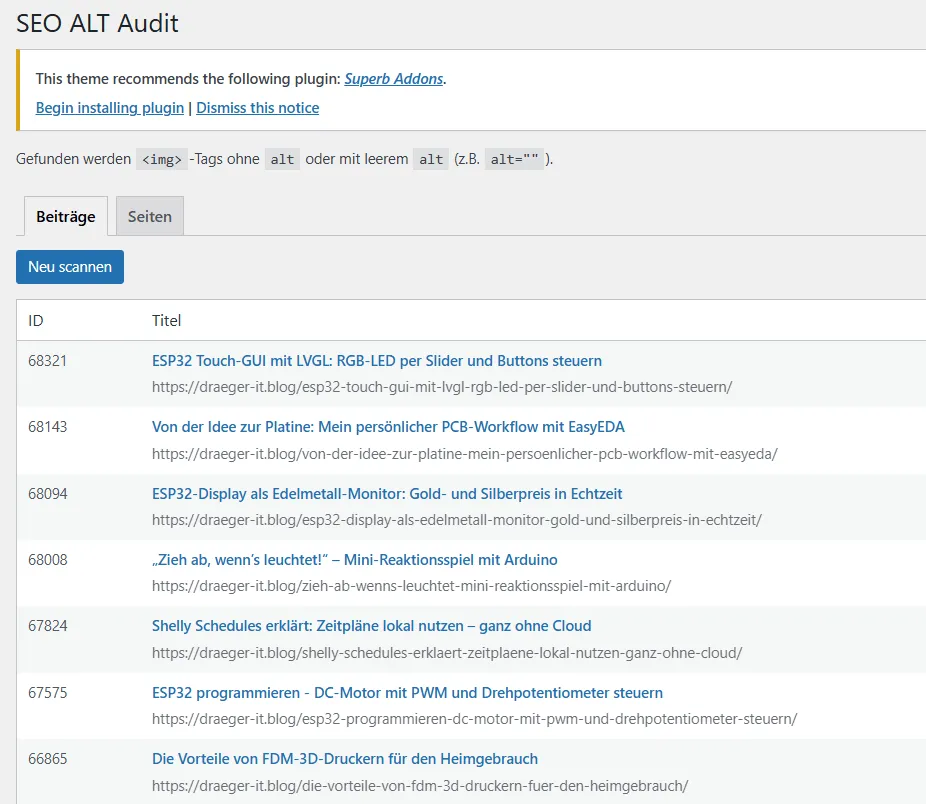Click the post ID 68321 cell
The height and width of the screenshot is (804, 926).
pyautogui.click(x=48, y=361)
